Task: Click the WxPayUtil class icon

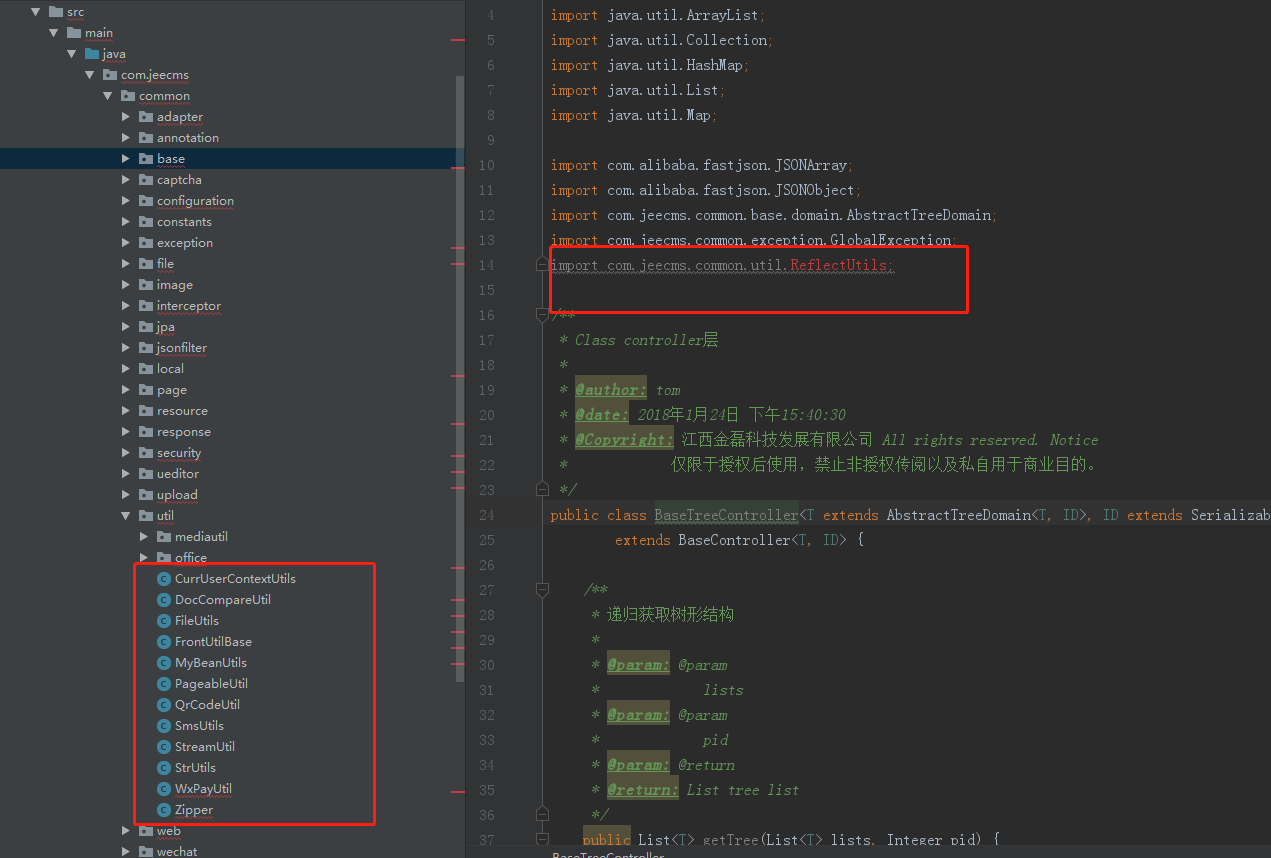Action: point(164,789)
